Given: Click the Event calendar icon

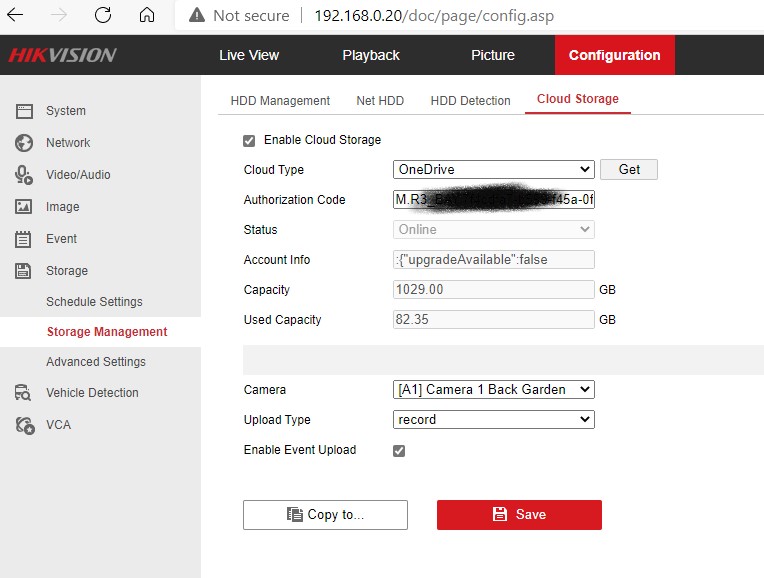Looking at the screenshot, I should pos(23,239).
